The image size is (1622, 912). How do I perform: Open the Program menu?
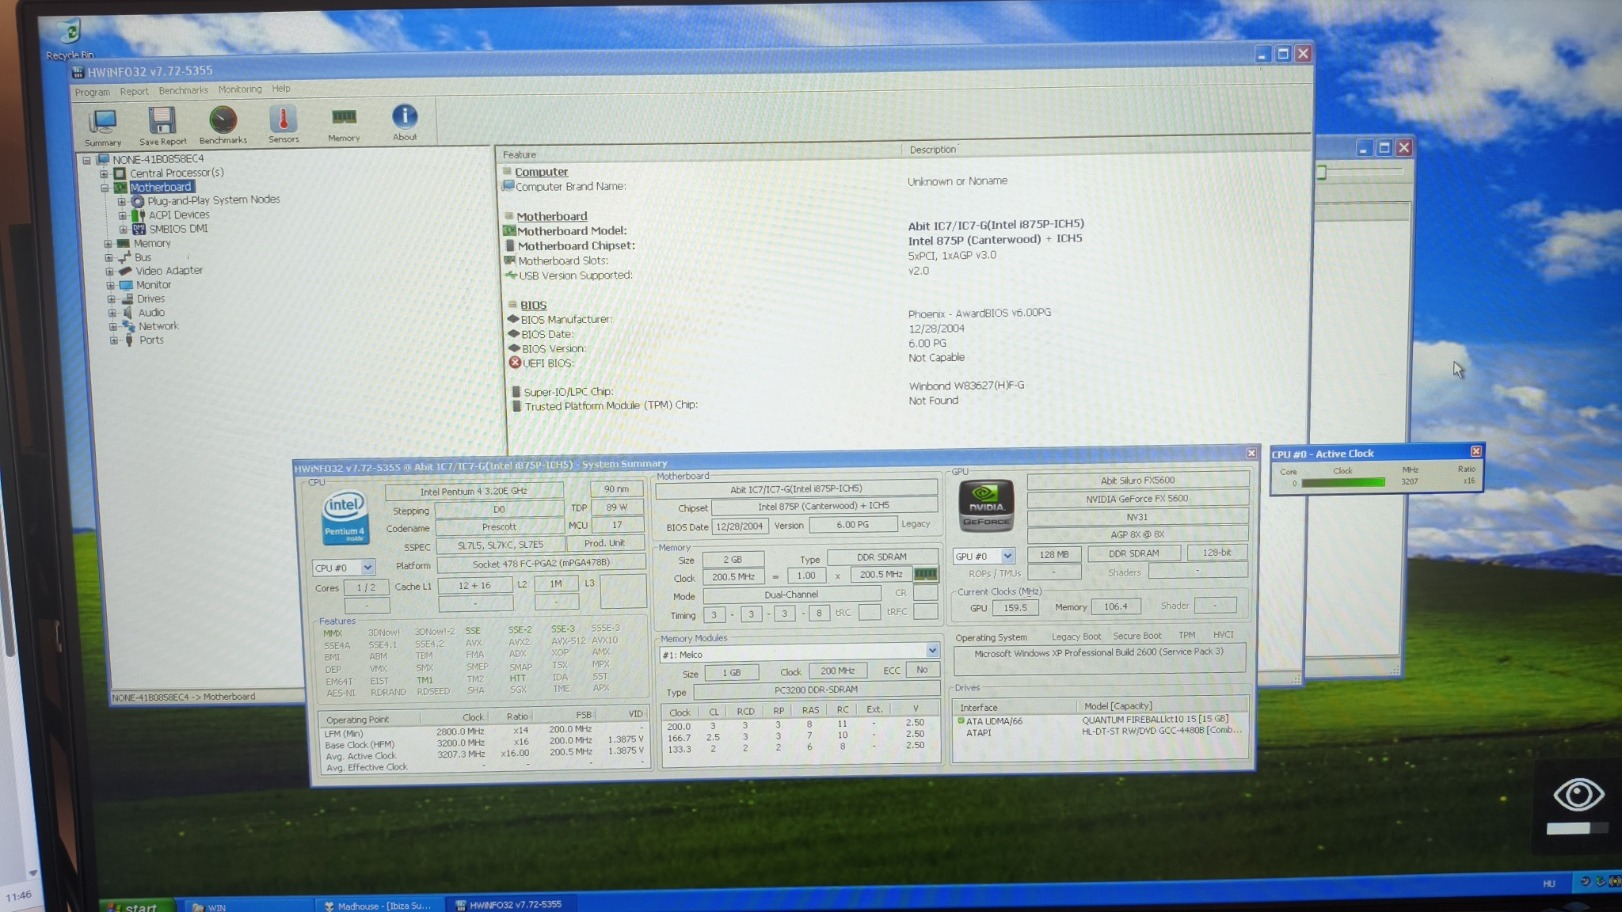[x=92, y=92]
